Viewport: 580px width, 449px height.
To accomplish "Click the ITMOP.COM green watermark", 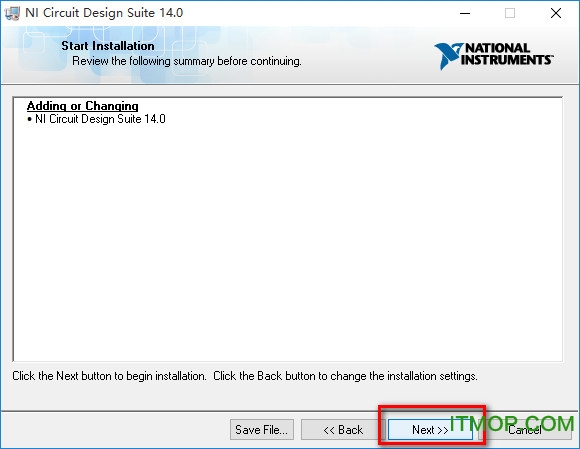I will [512, 423].
